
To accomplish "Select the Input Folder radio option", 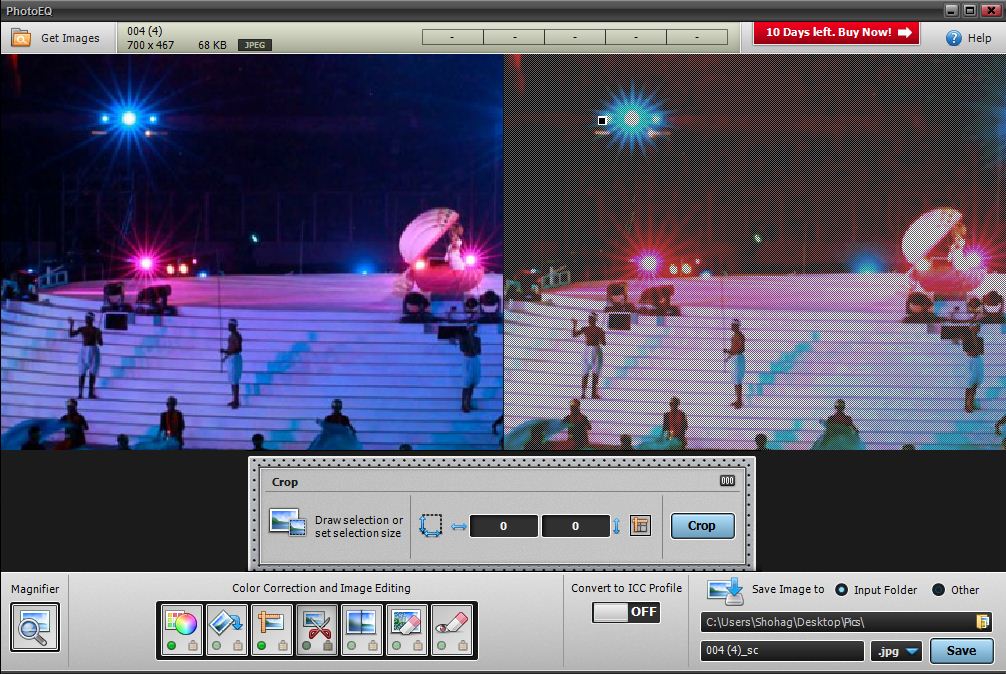I will (x=842, y=590).
